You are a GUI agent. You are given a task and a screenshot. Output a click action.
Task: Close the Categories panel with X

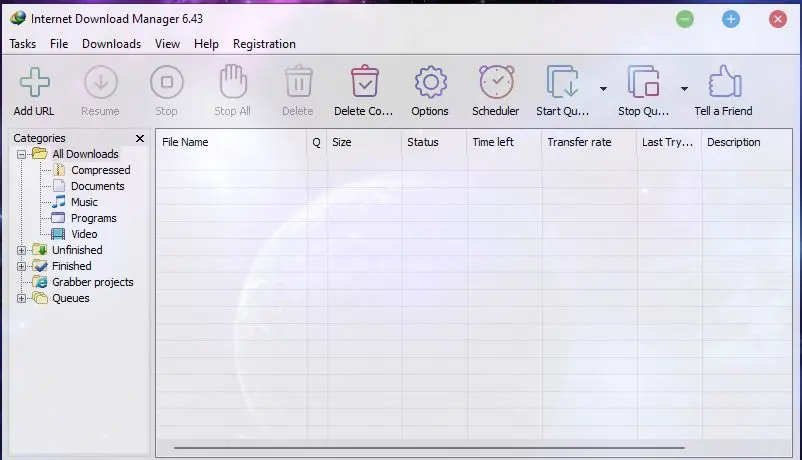click(x=140, y=138)
